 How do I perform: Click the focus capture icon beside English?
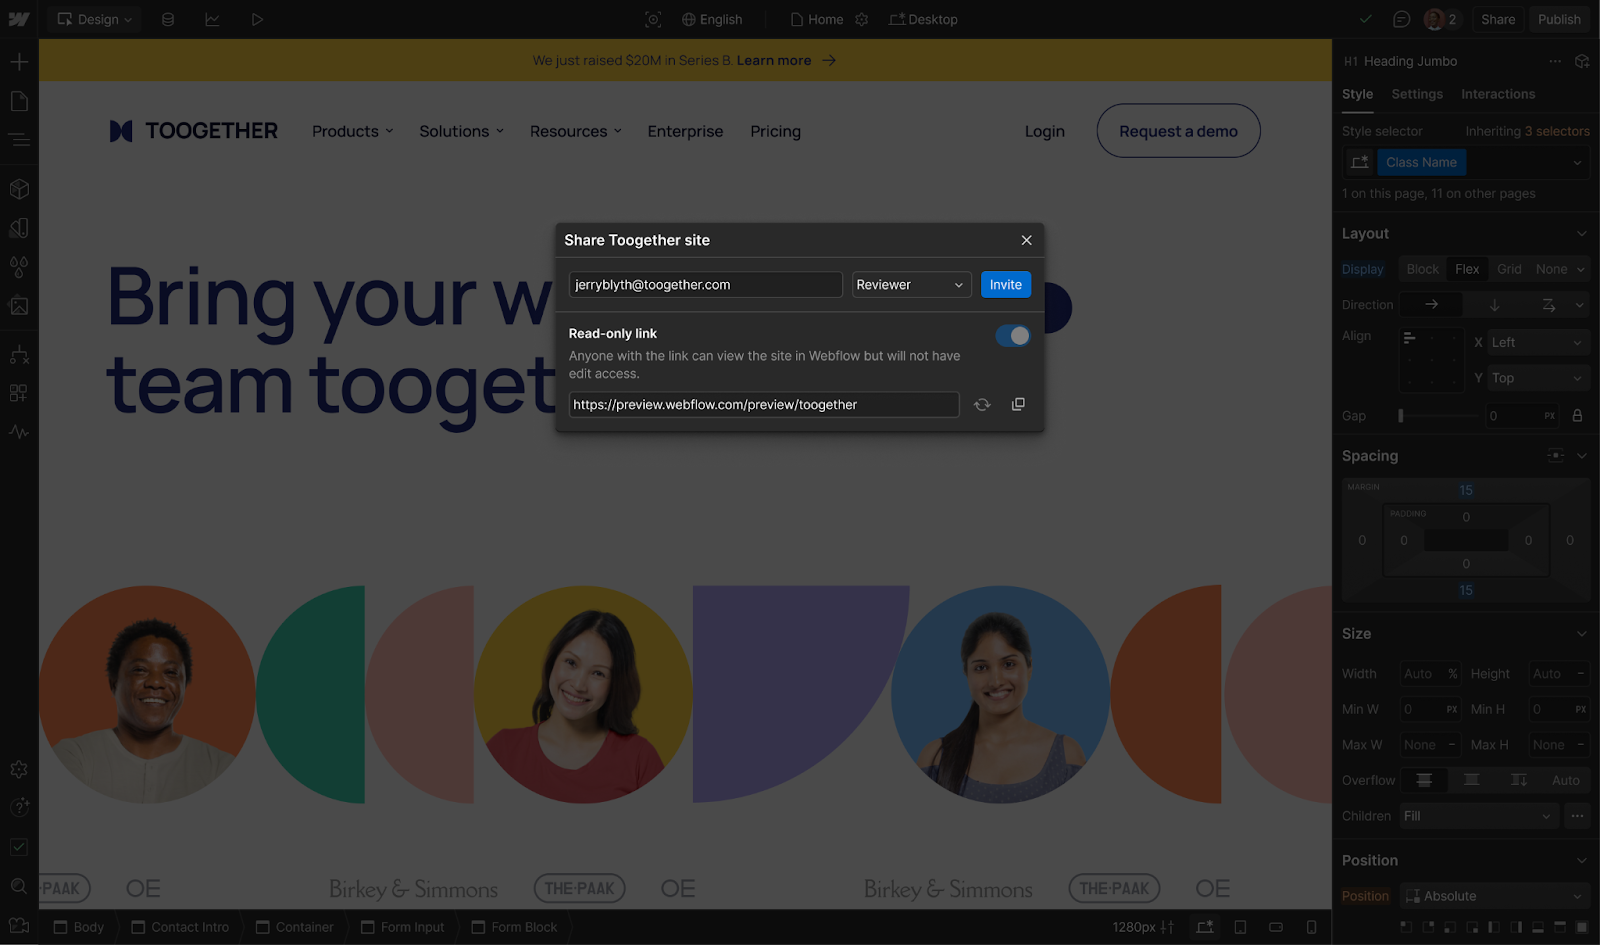[x=653, y=19]
